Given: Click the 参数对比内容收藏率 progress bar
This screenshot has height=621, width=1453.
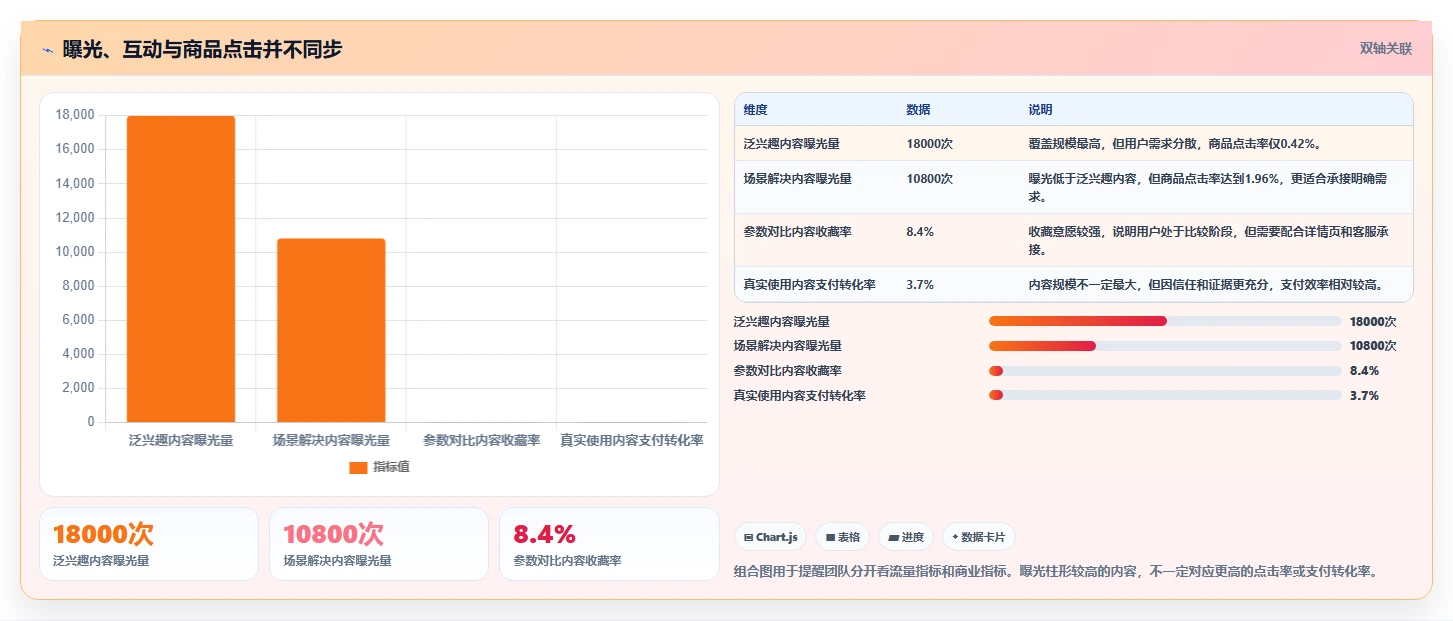Looking at the screenshot, I should click(1165, 371).
